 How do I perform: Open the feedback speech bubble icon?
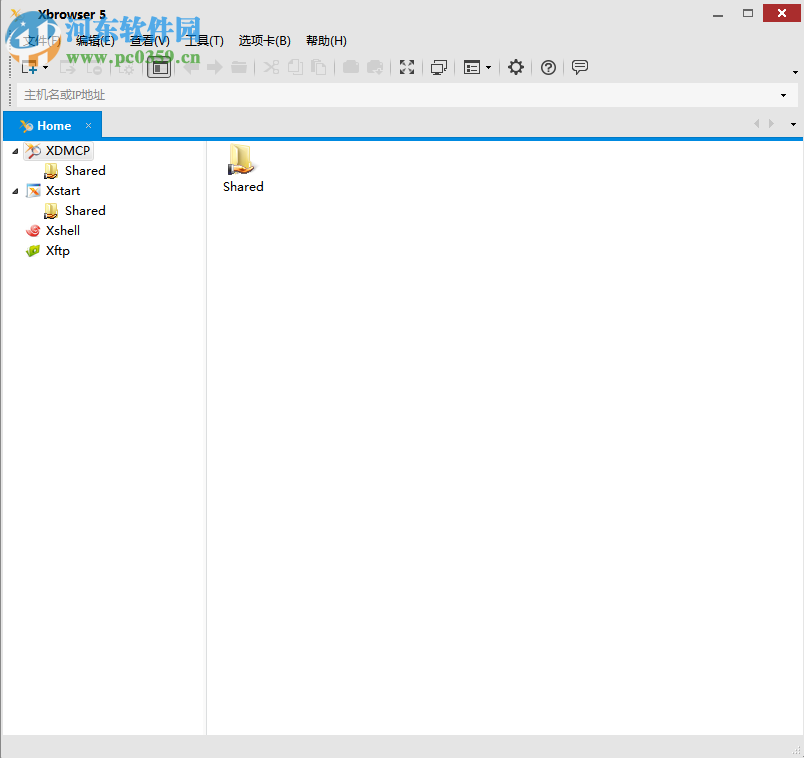[580, 67]
